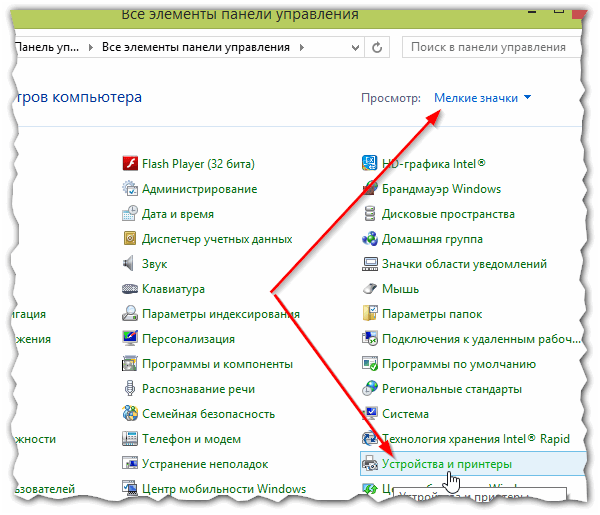This screenshot has width=600, height=515.
Task: Open Значки области уведомлений link
Action: (464, 264)
